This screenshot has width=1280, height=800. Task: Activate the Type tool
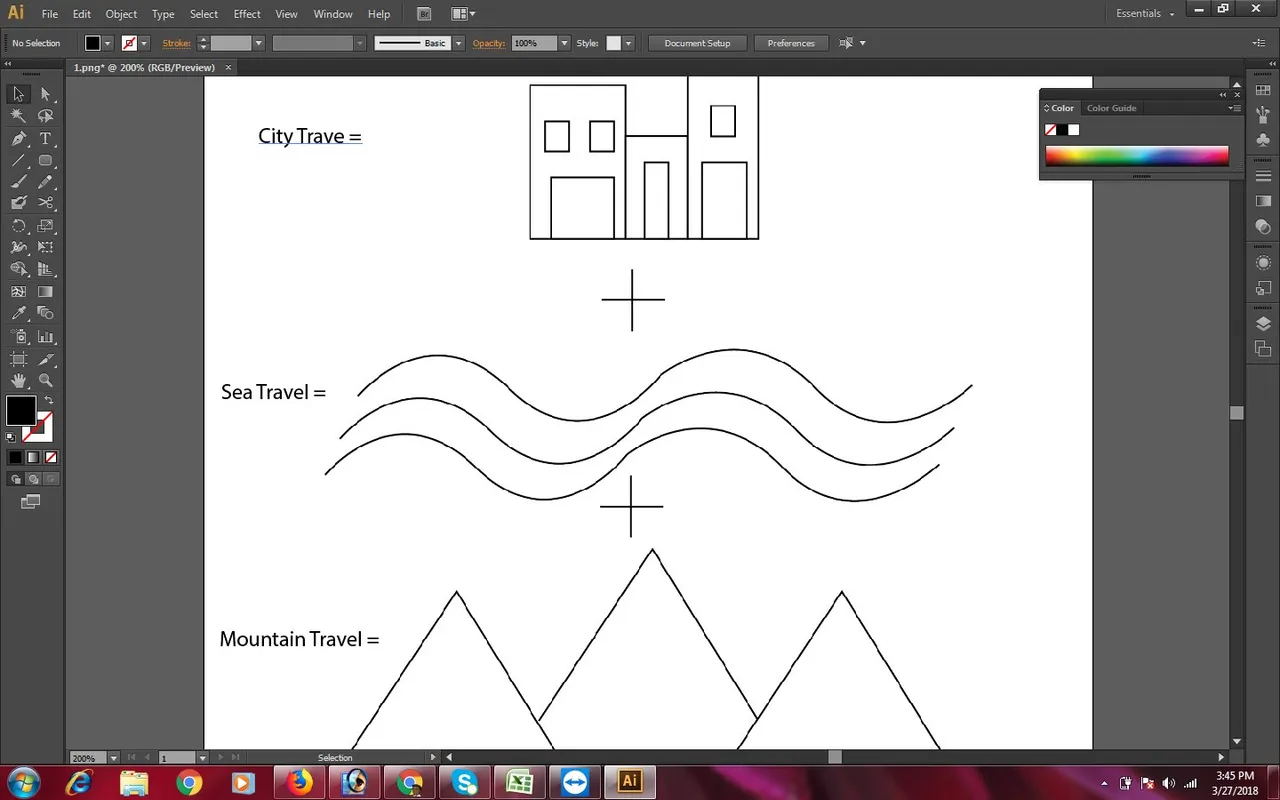tap(45, 139)
